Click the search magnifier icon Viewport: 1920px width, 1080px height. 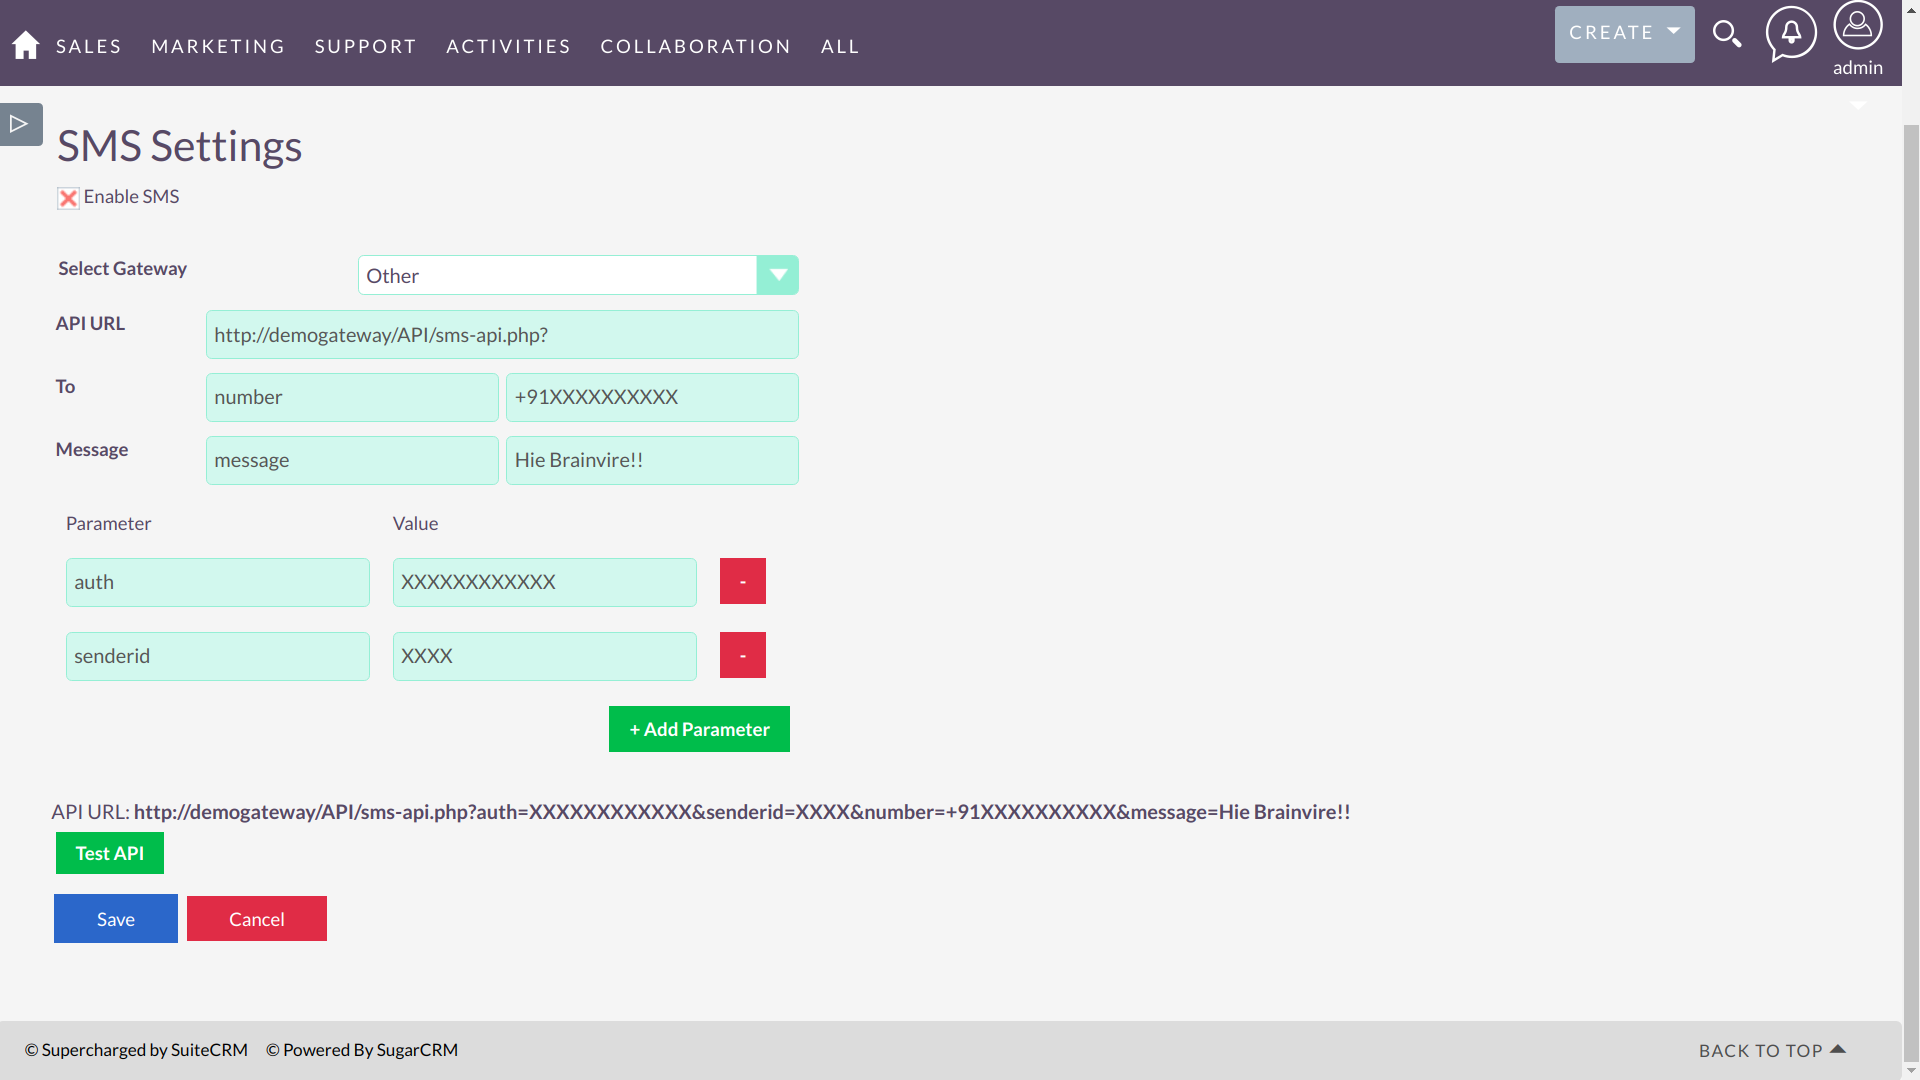click(x=1727, y=34)
